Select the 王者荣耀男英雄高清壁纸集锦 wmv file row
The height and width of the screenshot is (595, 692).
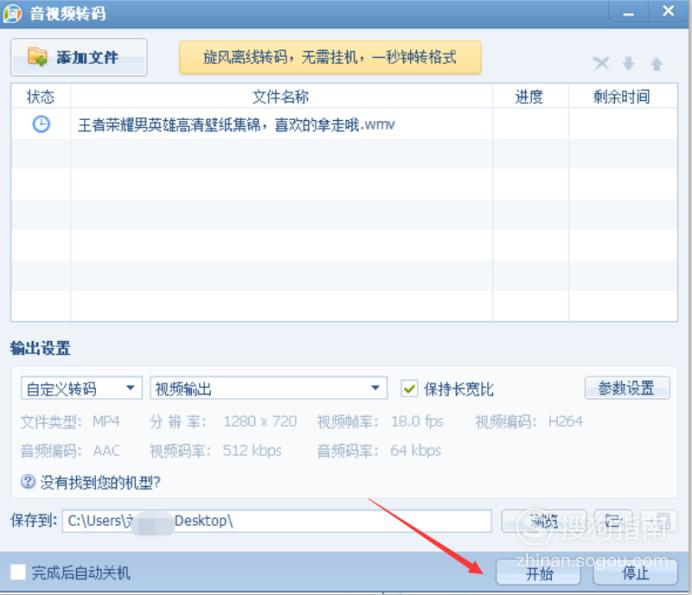click(344, 124)
